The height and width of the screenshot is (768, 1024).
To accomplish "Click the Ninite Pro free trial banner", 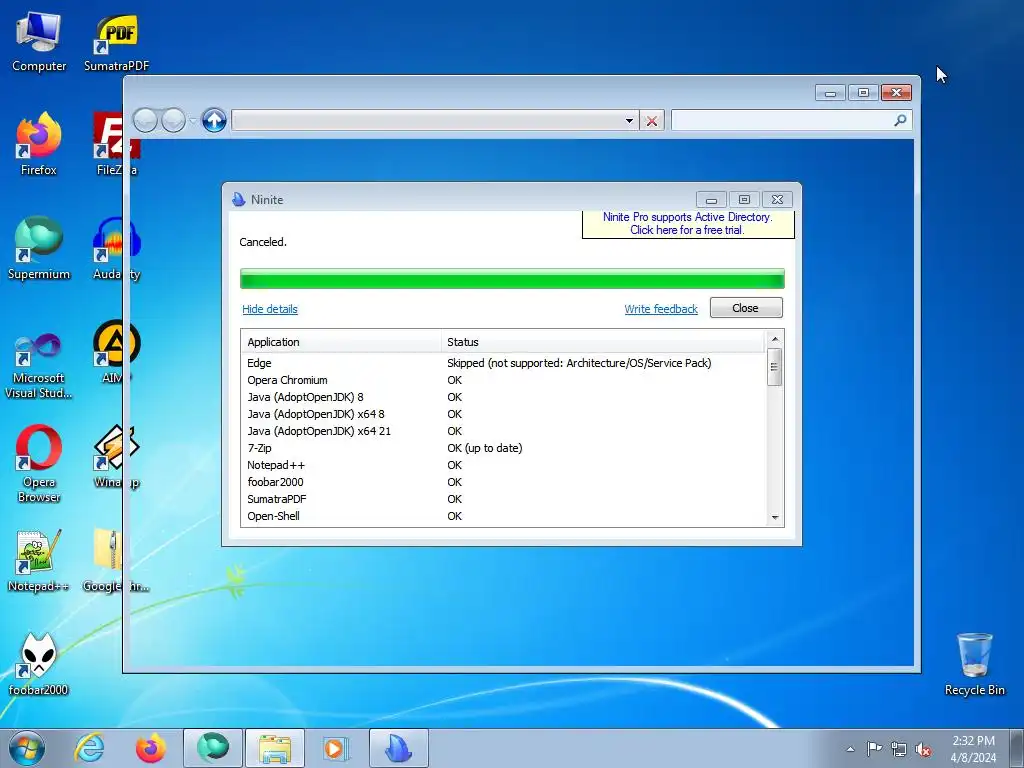I will 688,223.
